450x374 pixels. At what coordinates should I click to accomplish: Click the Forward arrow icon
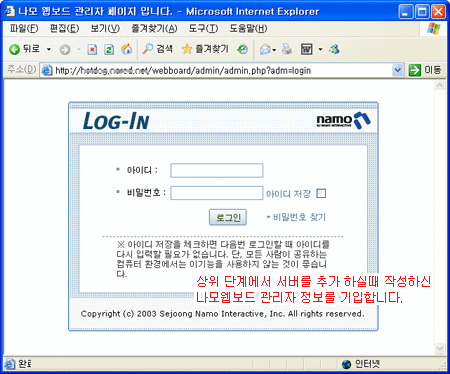(x=65, y=50)
